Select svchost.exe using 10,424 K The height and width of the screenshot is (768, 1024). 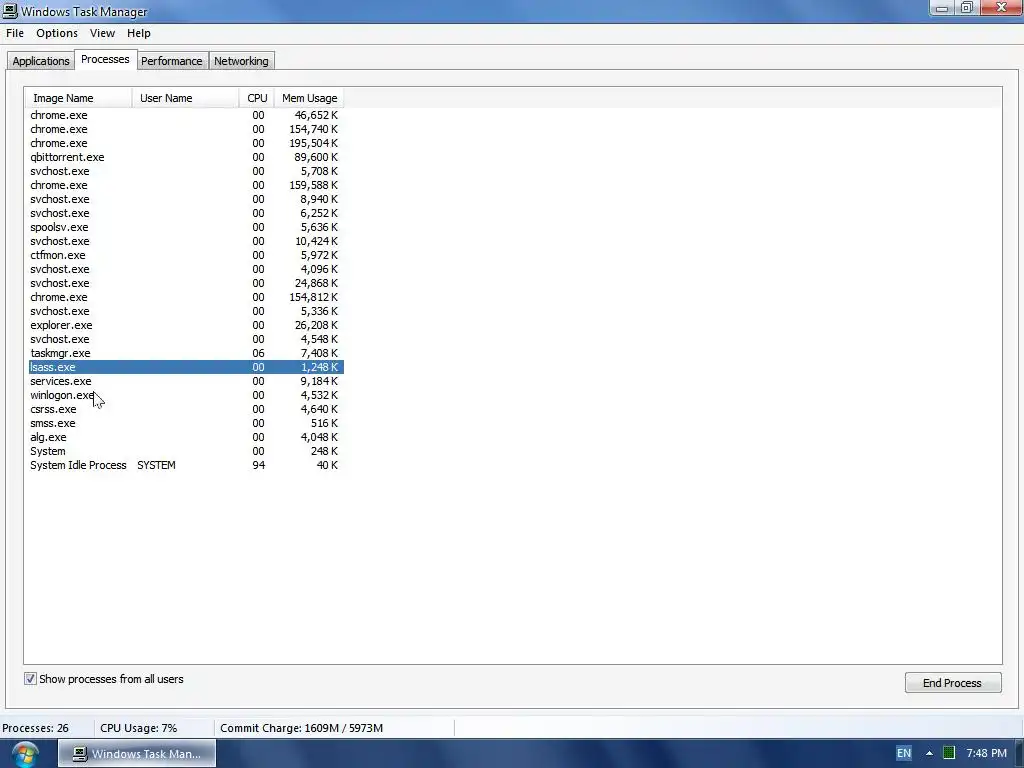[186, 242]
